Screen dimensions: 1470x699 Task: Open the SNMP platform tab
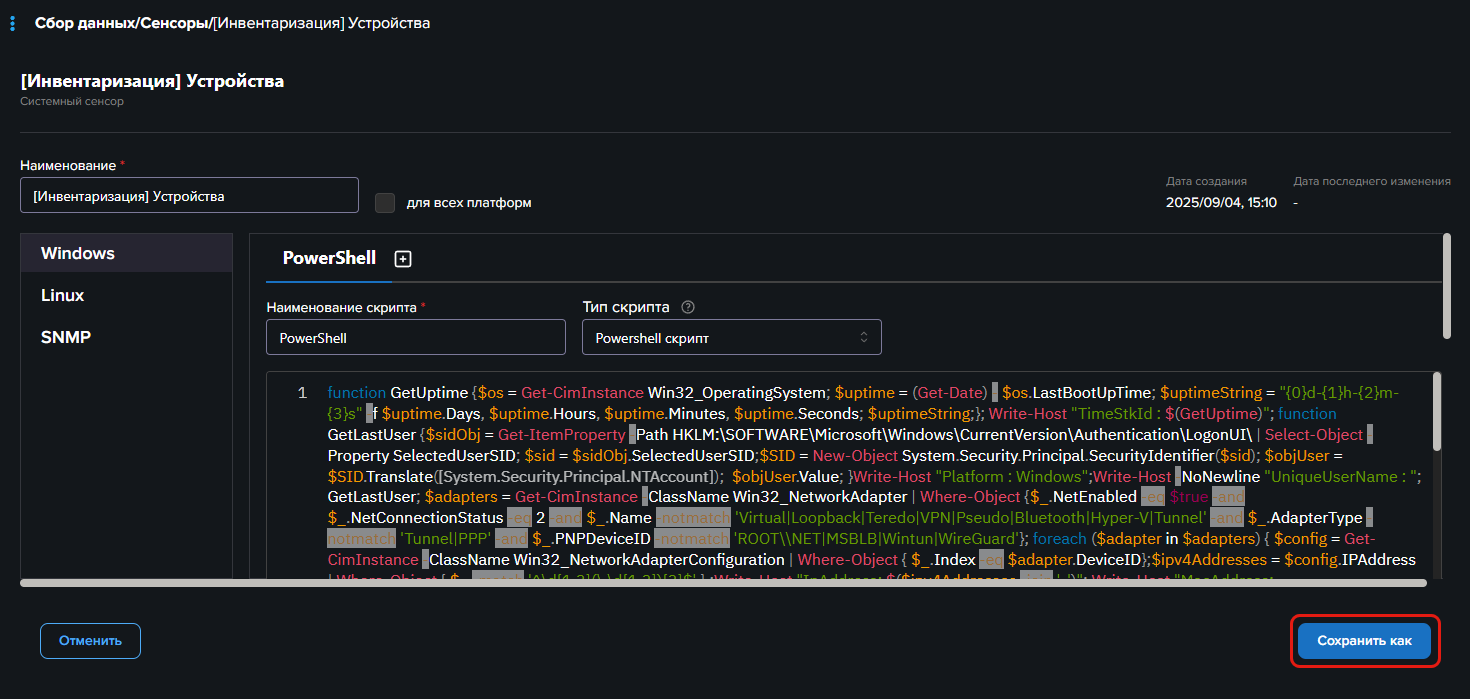(x=65, y=337)
